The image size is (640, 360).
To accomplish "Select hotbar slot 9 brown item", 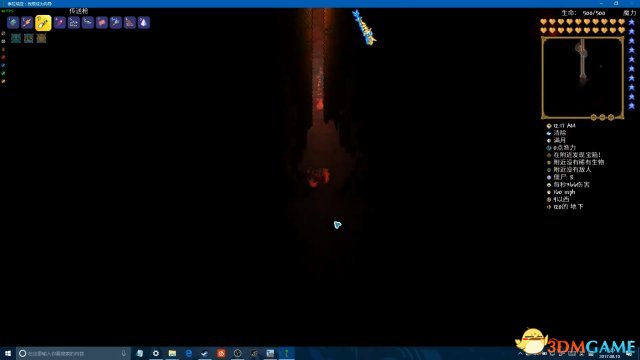I will click(x=130, y=22).
